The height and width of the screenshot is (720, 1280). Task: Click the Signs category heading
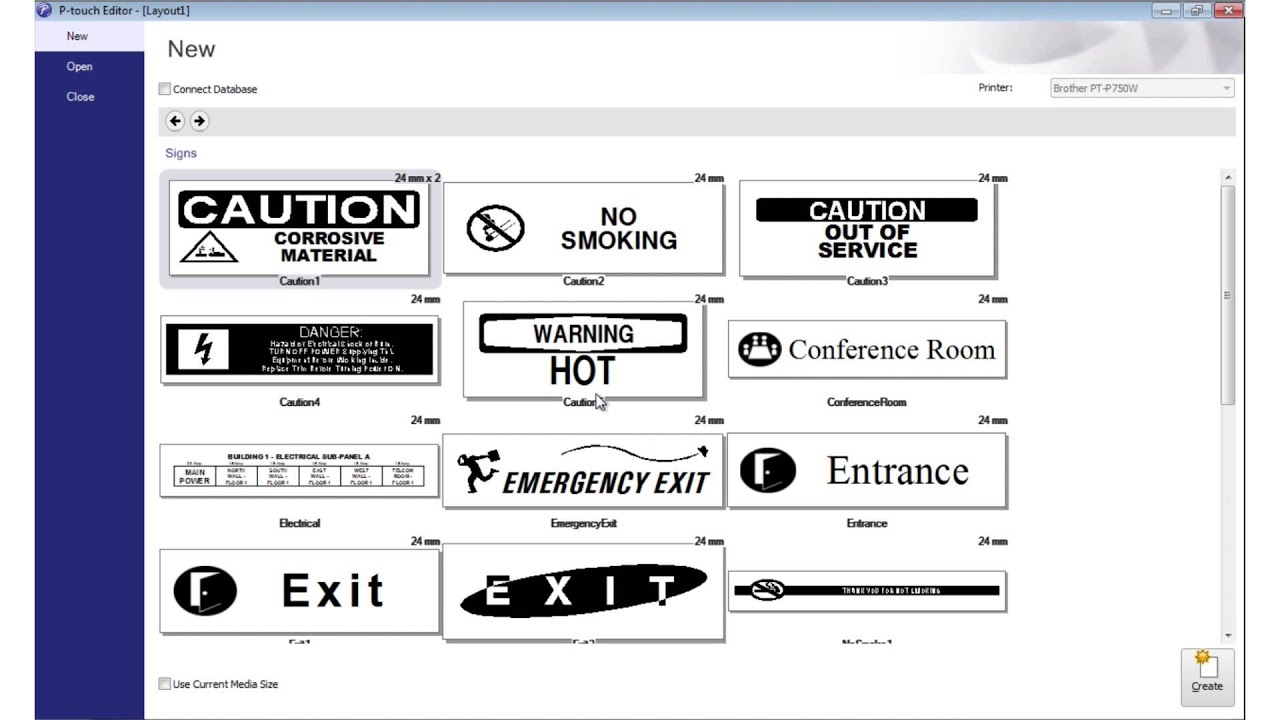click(181, 153)
